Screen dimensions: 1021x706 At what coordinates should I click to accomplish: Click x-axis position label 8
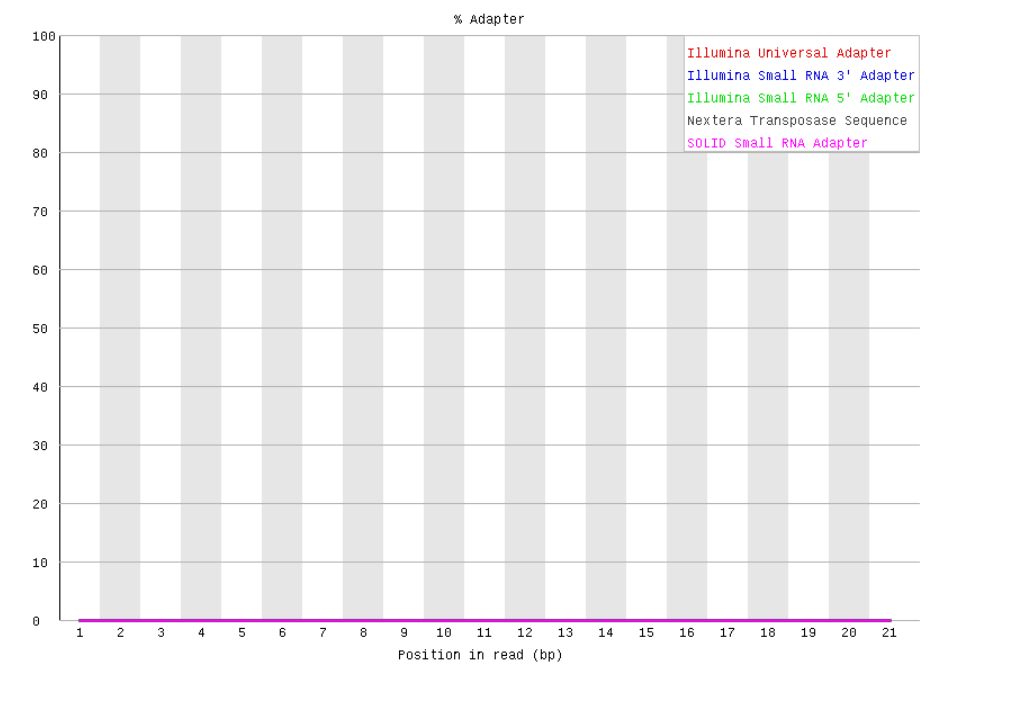coord(363,632)
